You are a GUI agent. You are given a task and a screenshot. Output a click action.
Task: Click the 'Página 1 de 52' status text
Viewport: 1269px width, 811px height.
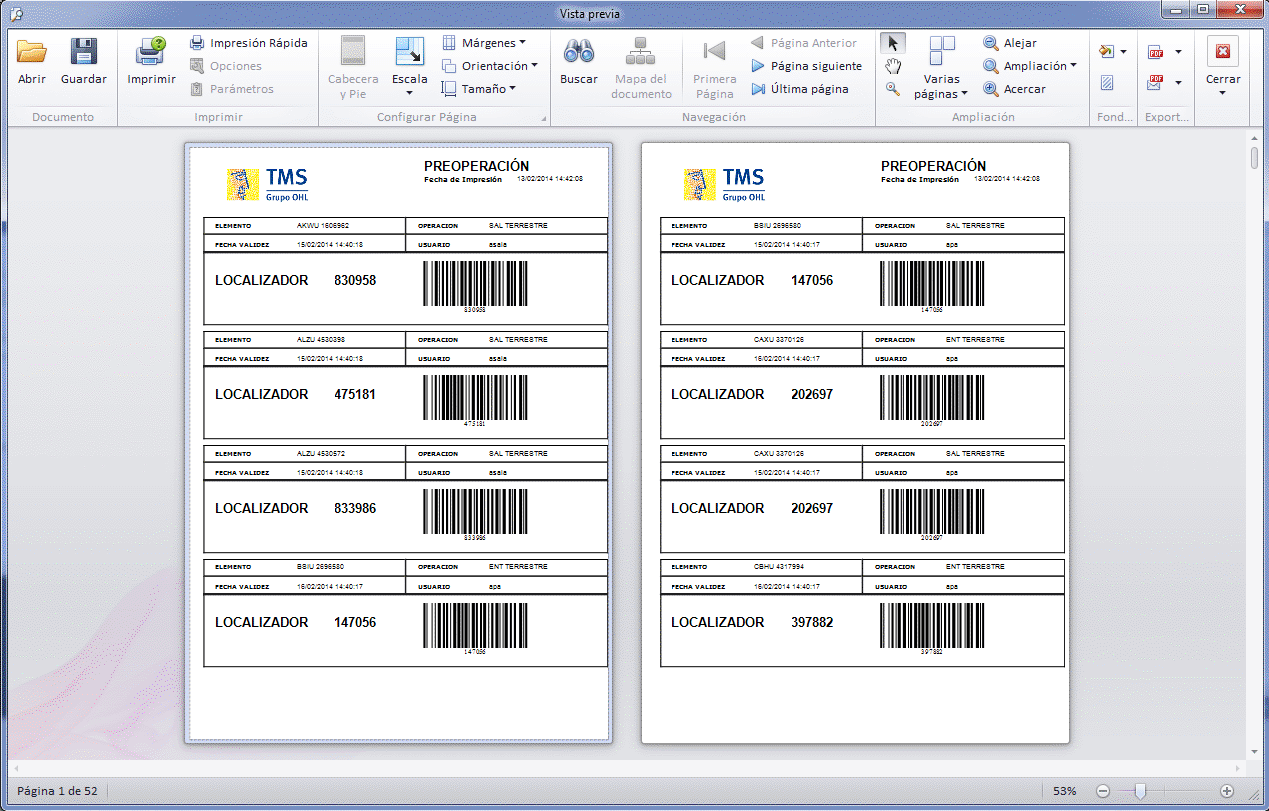point(57,791)
